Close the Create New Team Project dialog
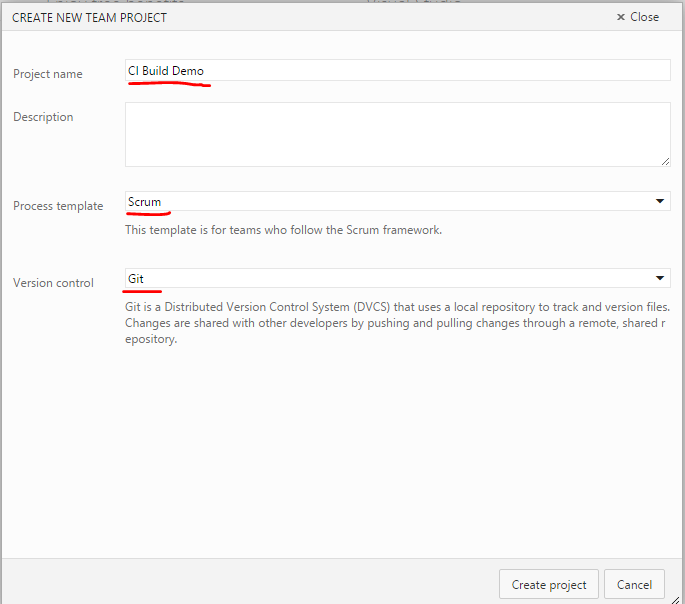685x604 pixels. coord(637,17)
